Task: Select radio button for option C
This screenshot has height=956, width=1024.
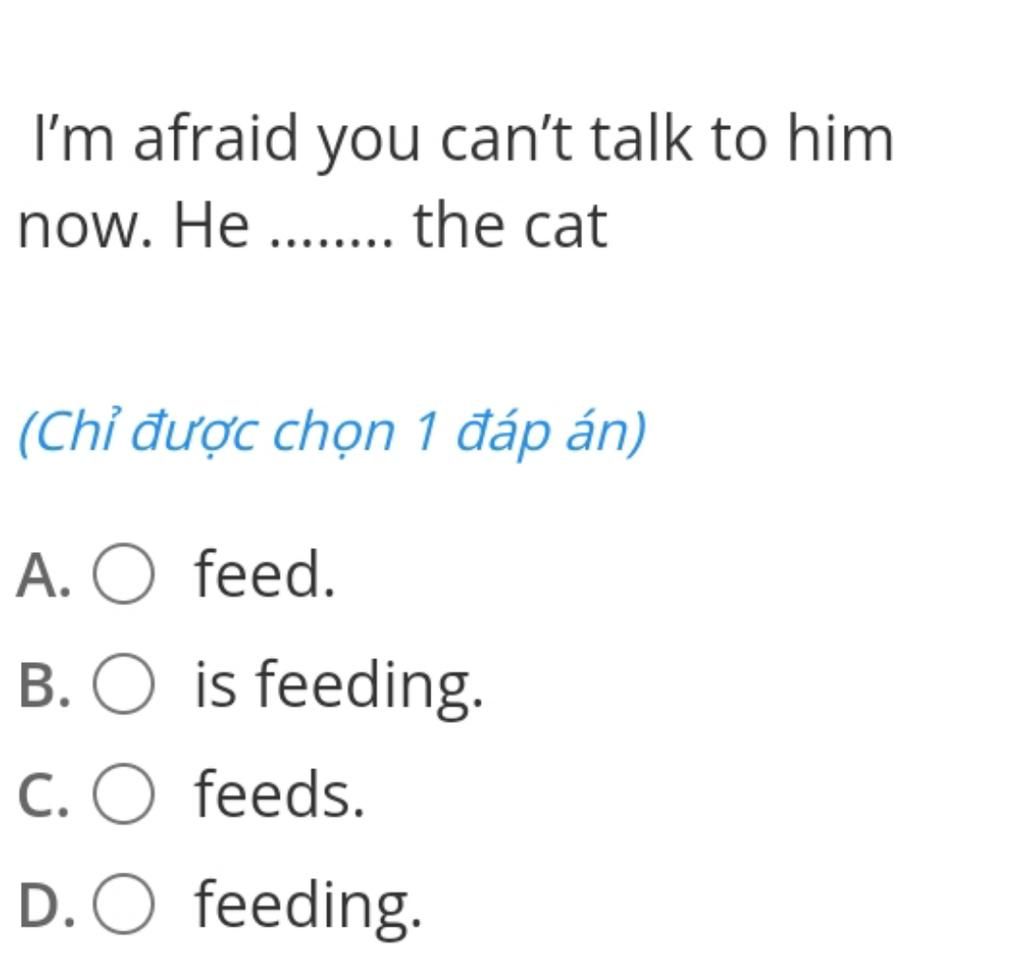Action: point(123,793)
